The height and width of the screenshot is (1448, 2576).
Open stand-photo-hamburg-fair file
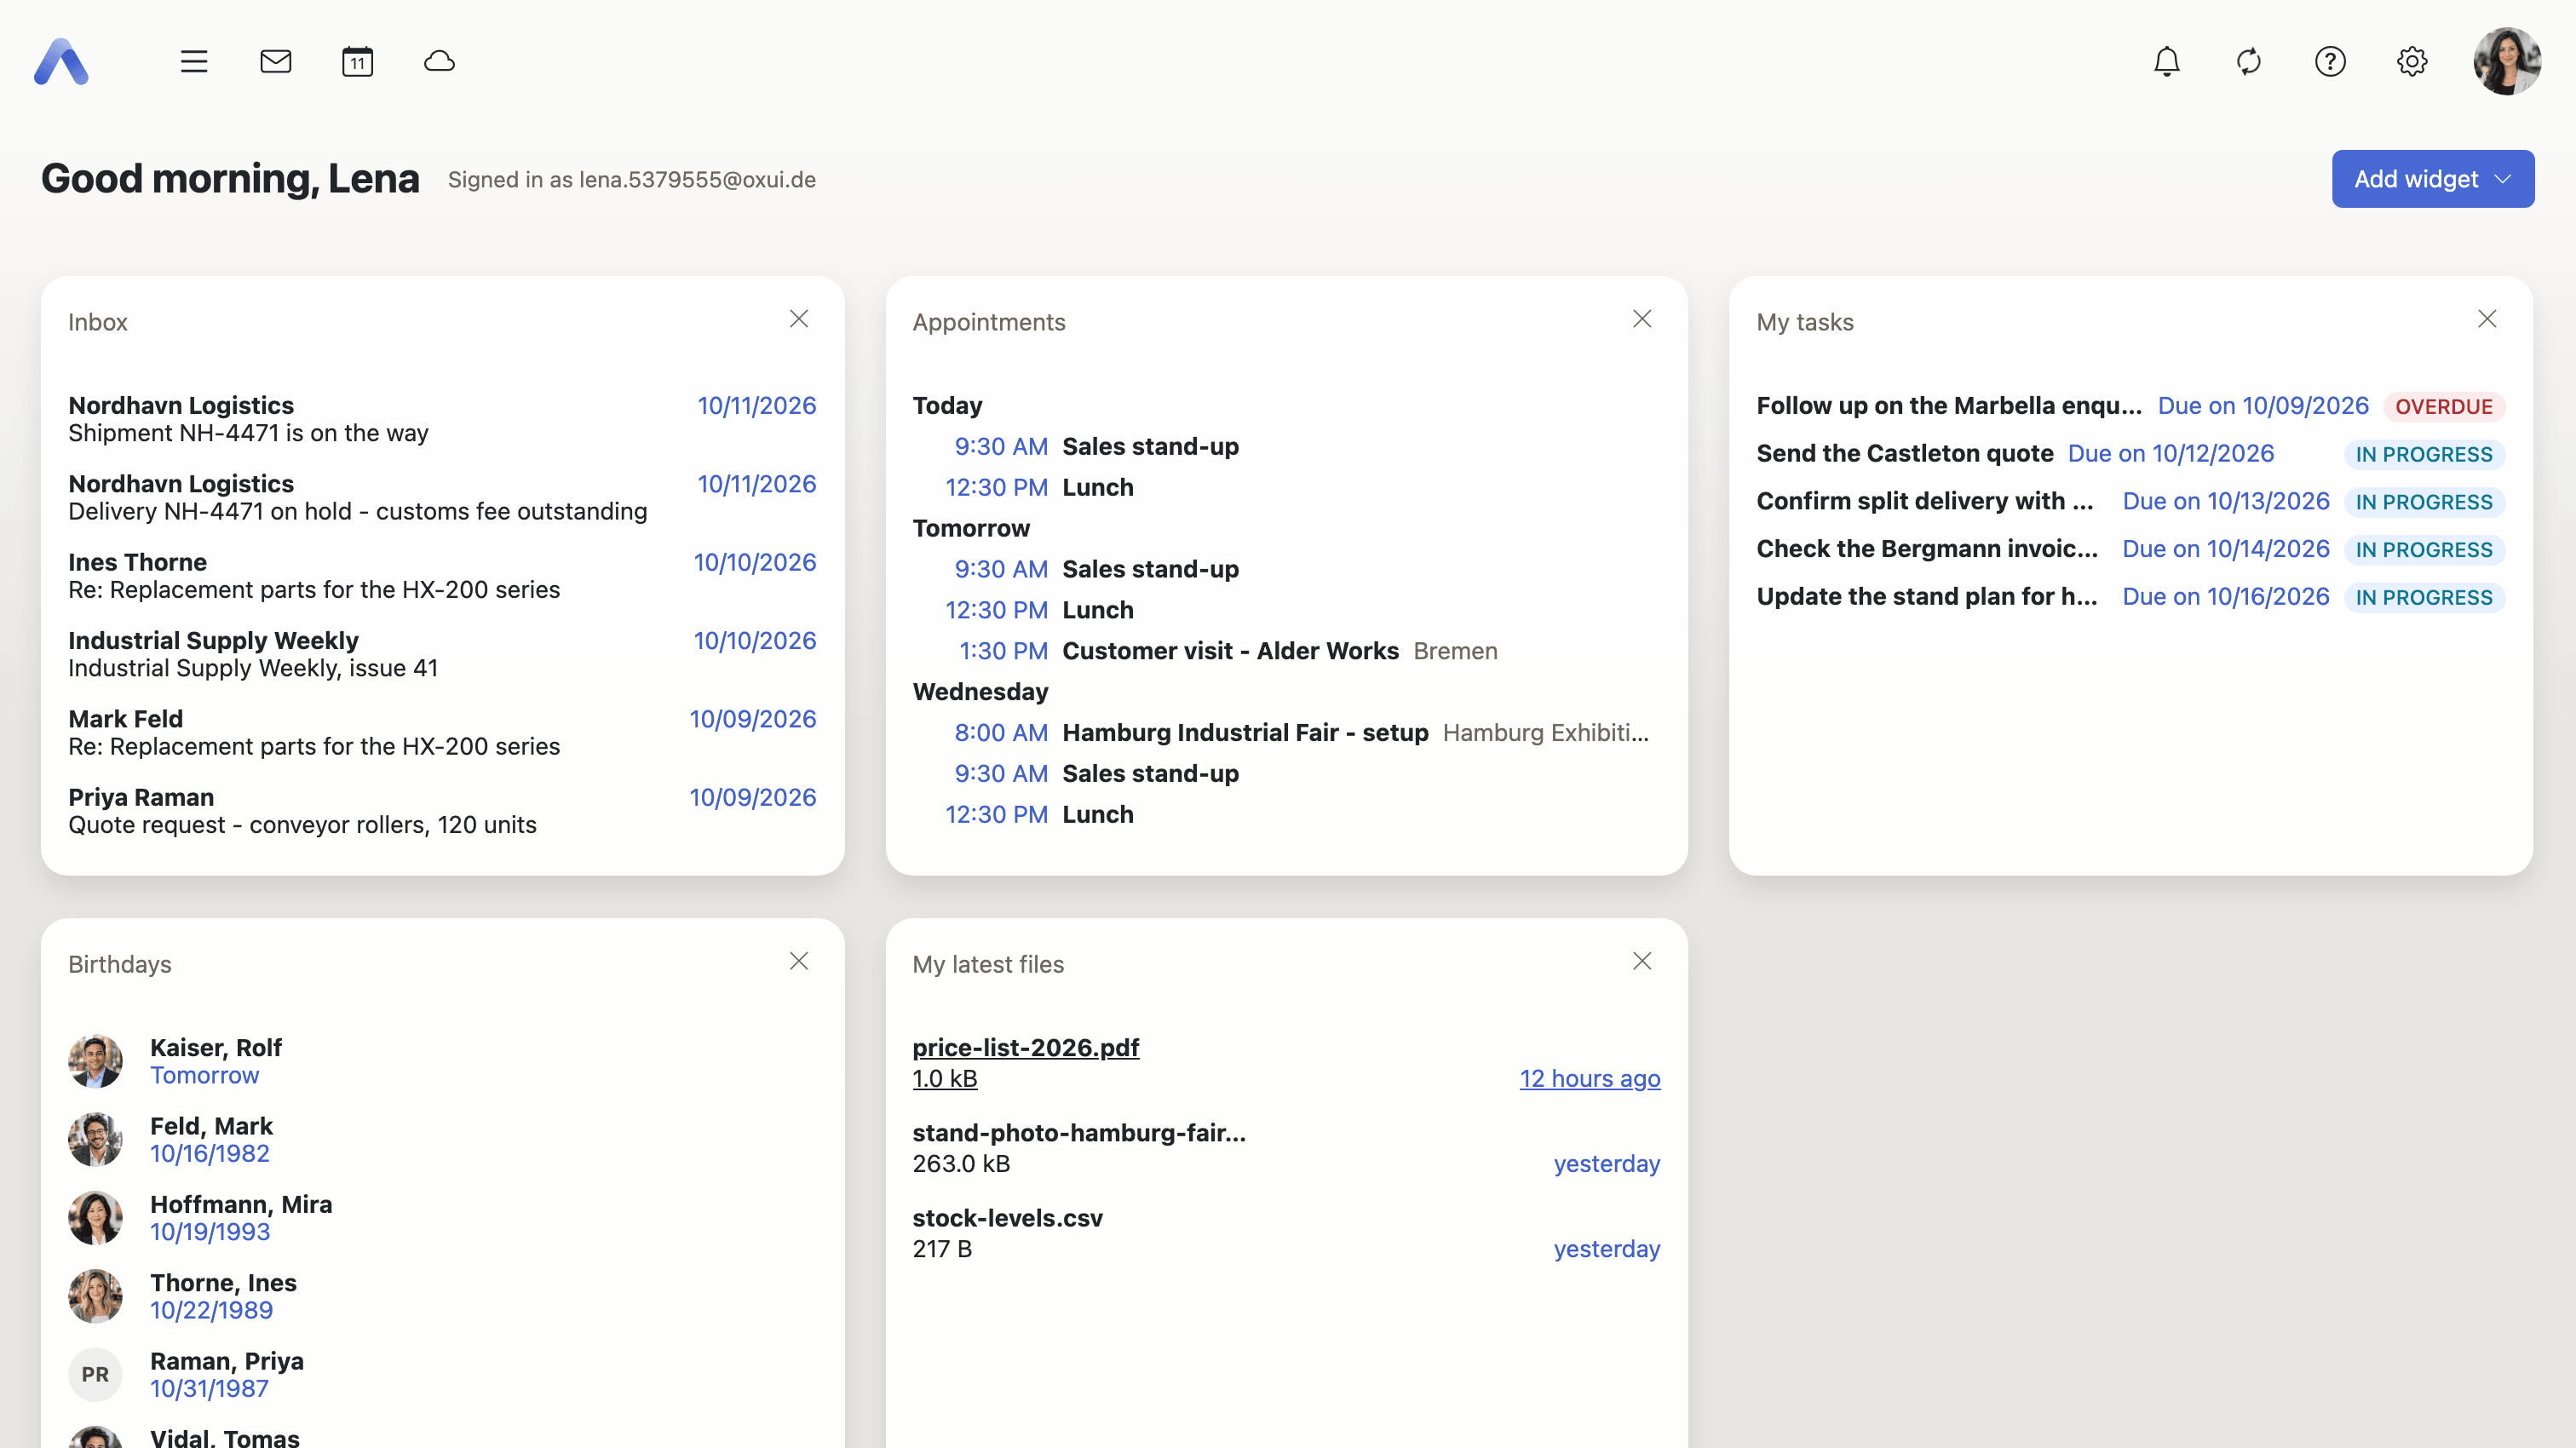point(1287,1148)
